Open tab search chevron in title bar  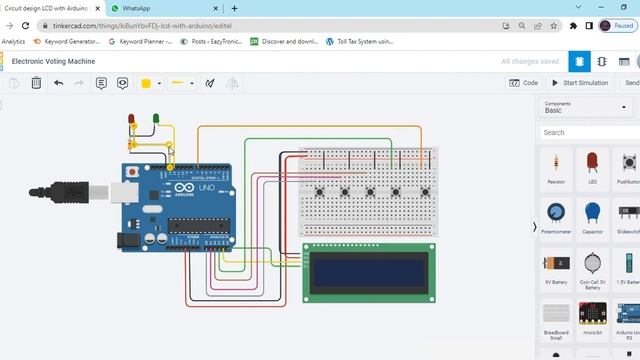[578, 7]
